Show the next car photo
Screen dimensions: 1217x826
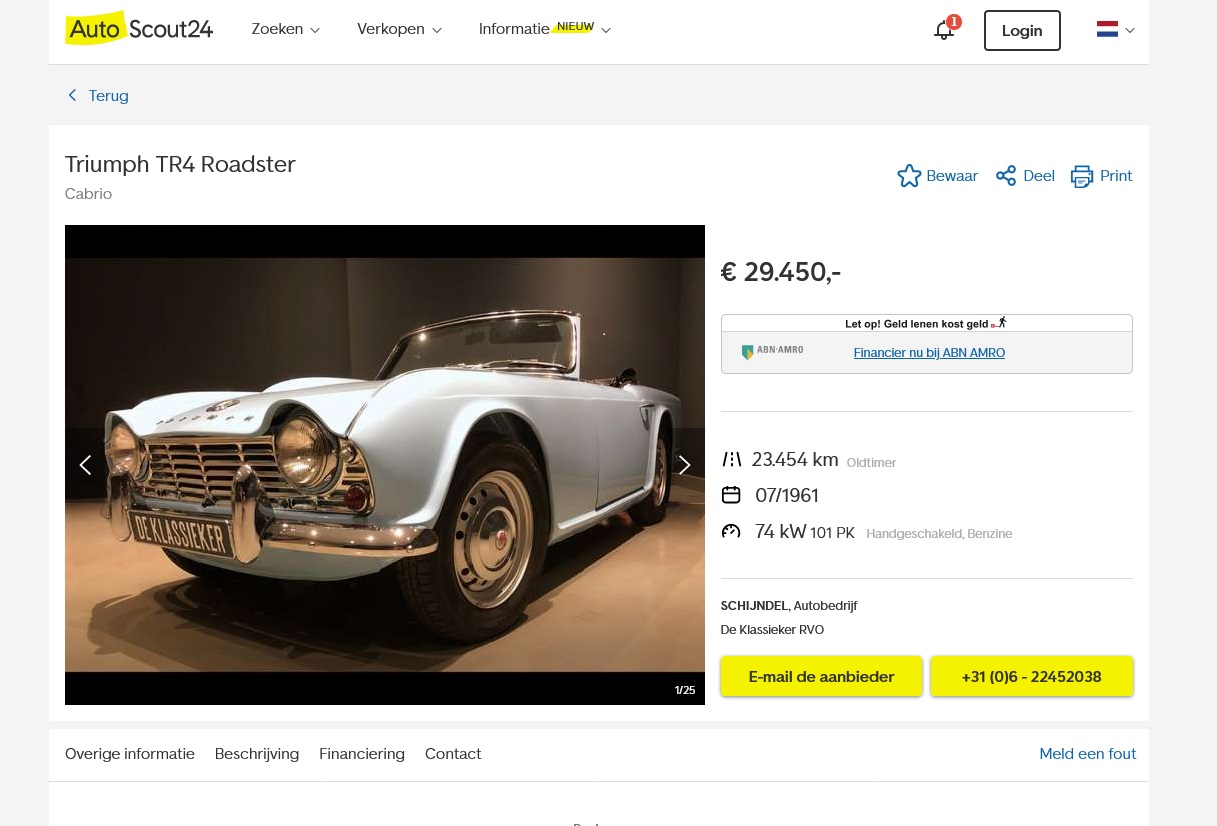685,465
